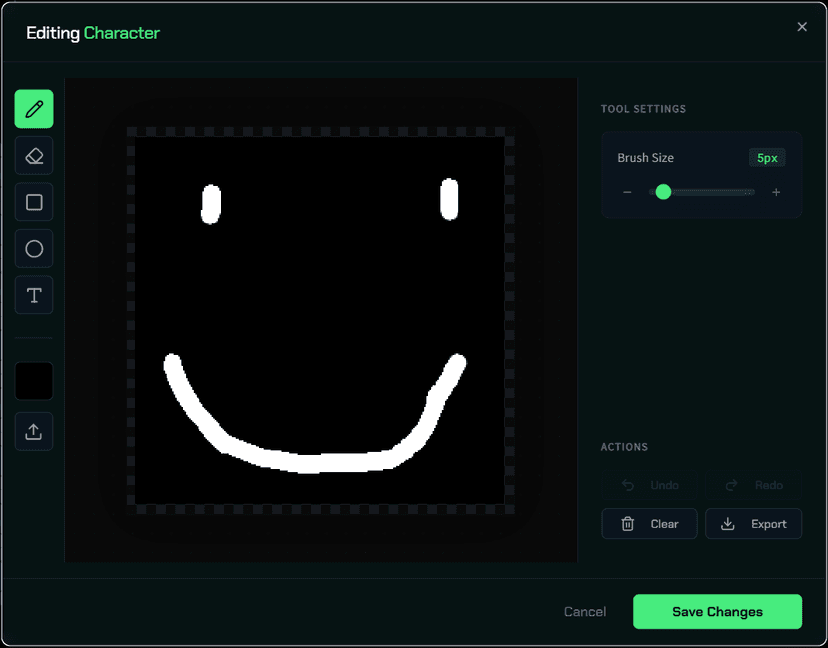
Task: Select the Rectangle shape tool
Action: (33, 202)
